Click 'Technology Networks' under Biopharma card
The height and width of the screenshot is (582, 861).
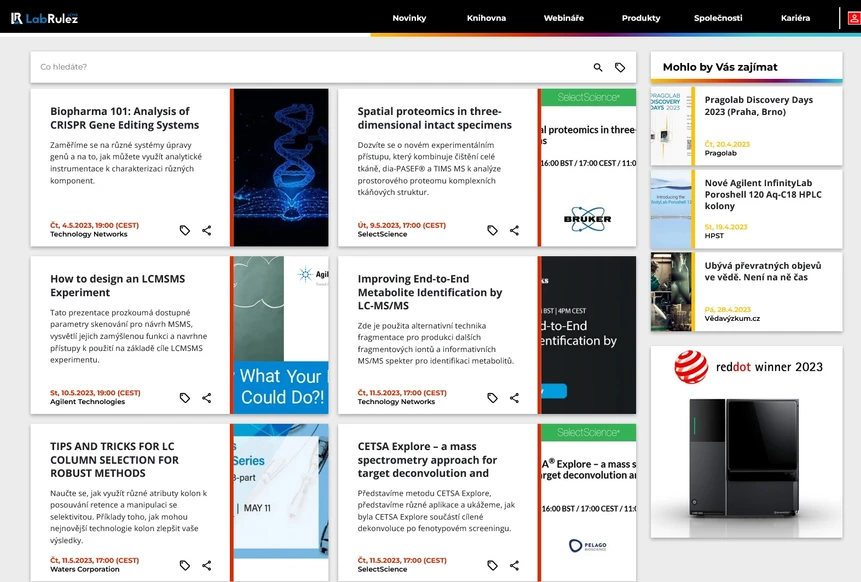click(x=88, y=234)
